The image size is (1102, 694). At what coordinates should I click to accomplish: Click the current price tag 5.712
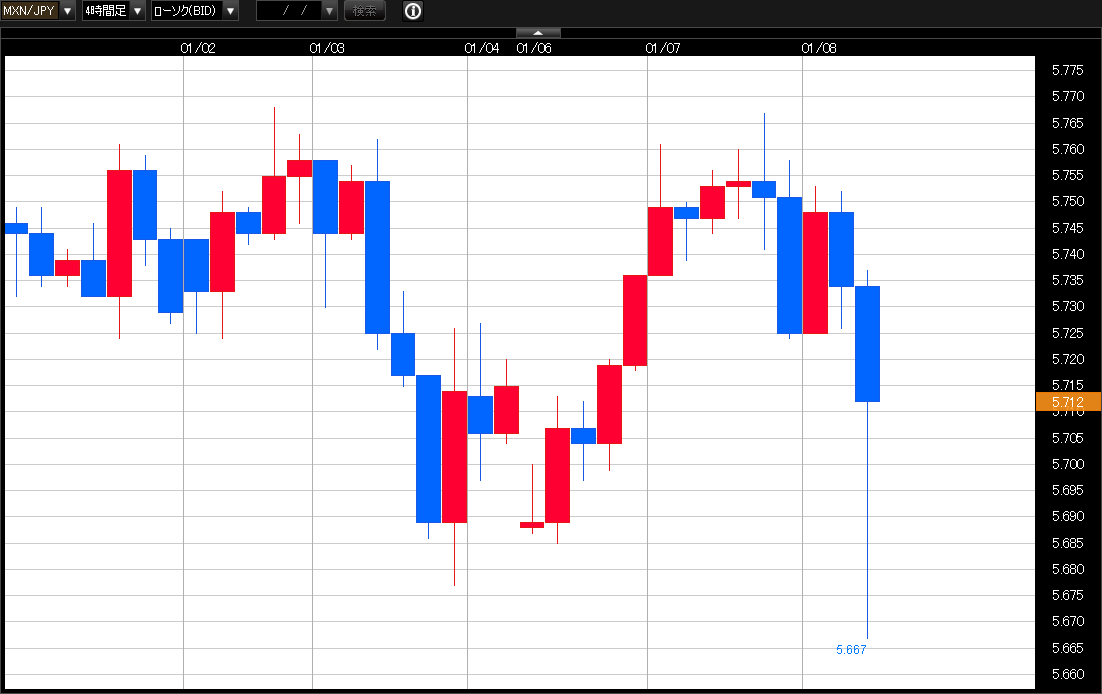1068,402
